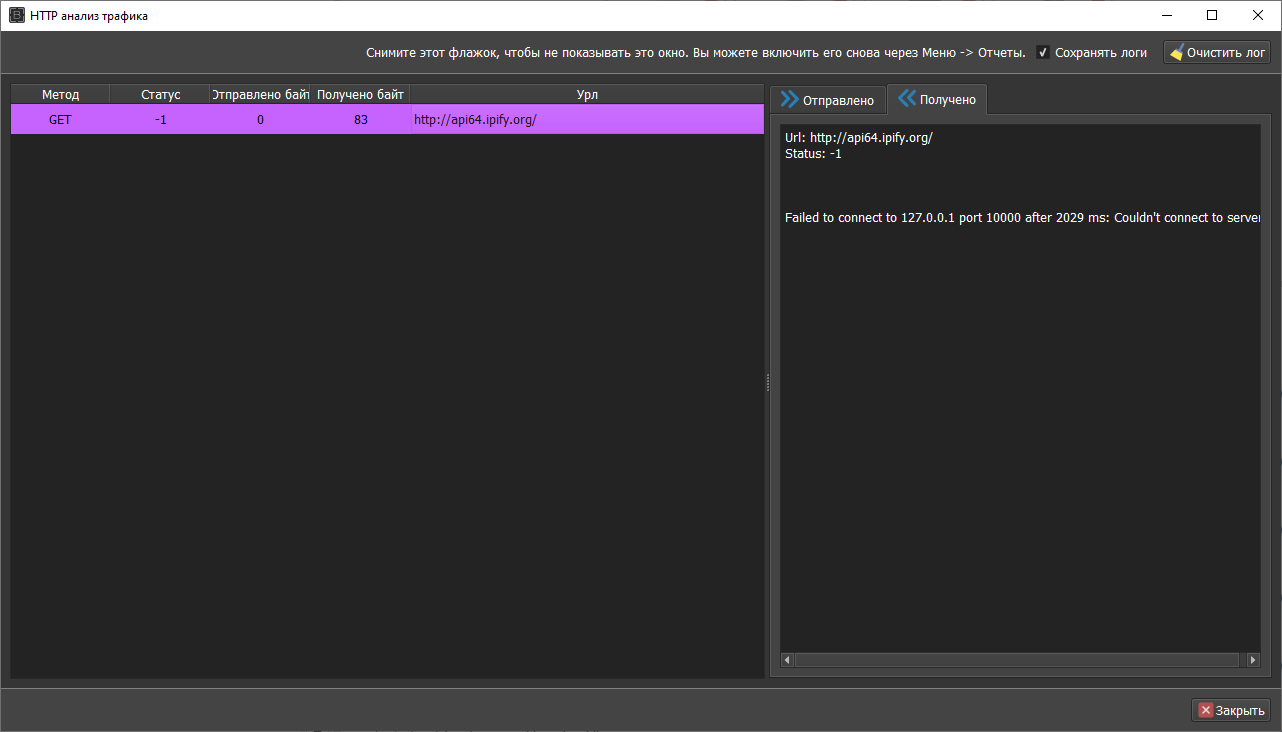Toggle the Сохранять логи checkbox

(x=1043, y=53)
